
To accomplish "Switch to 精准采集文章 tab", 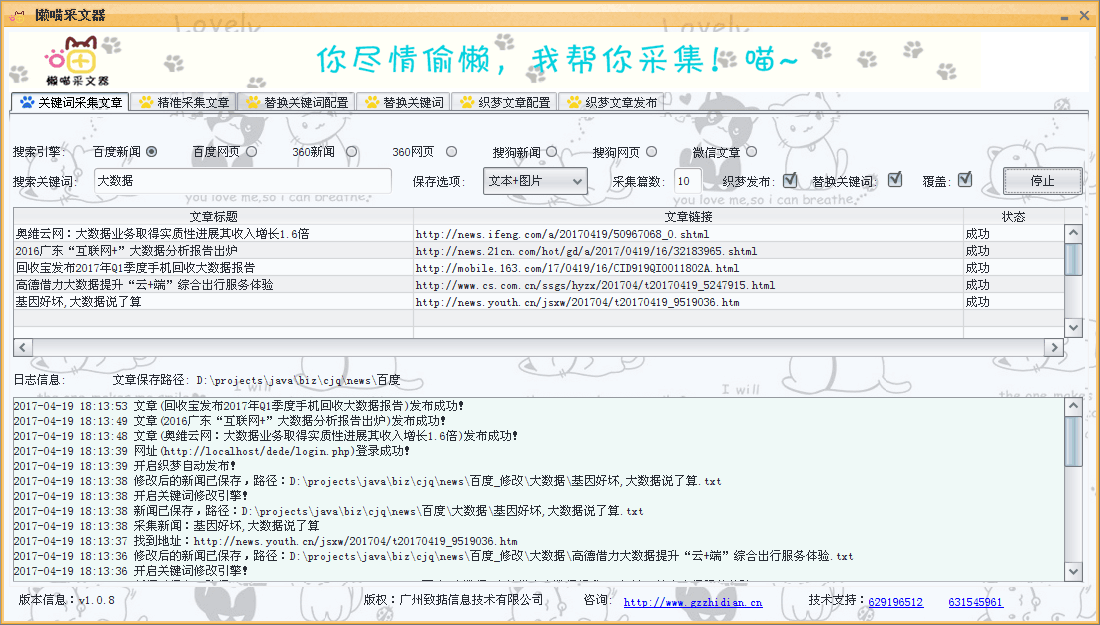I will point(184,102).
